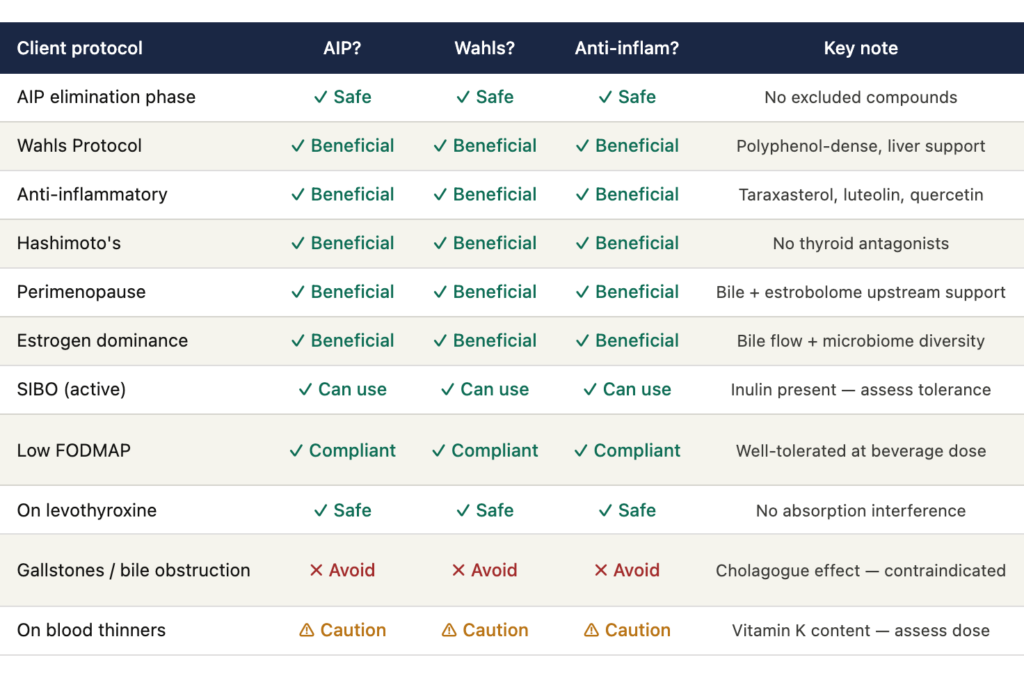Click the Hashimoto's checkmark in the Wahls column
The width and height of the screenshot is (1024, 678).
pos(440,243)
